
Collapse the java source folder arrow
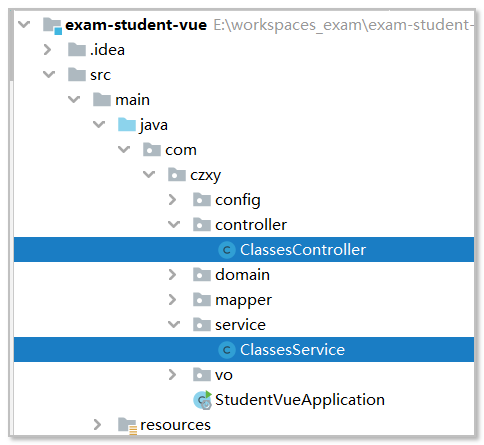point(99,125)
